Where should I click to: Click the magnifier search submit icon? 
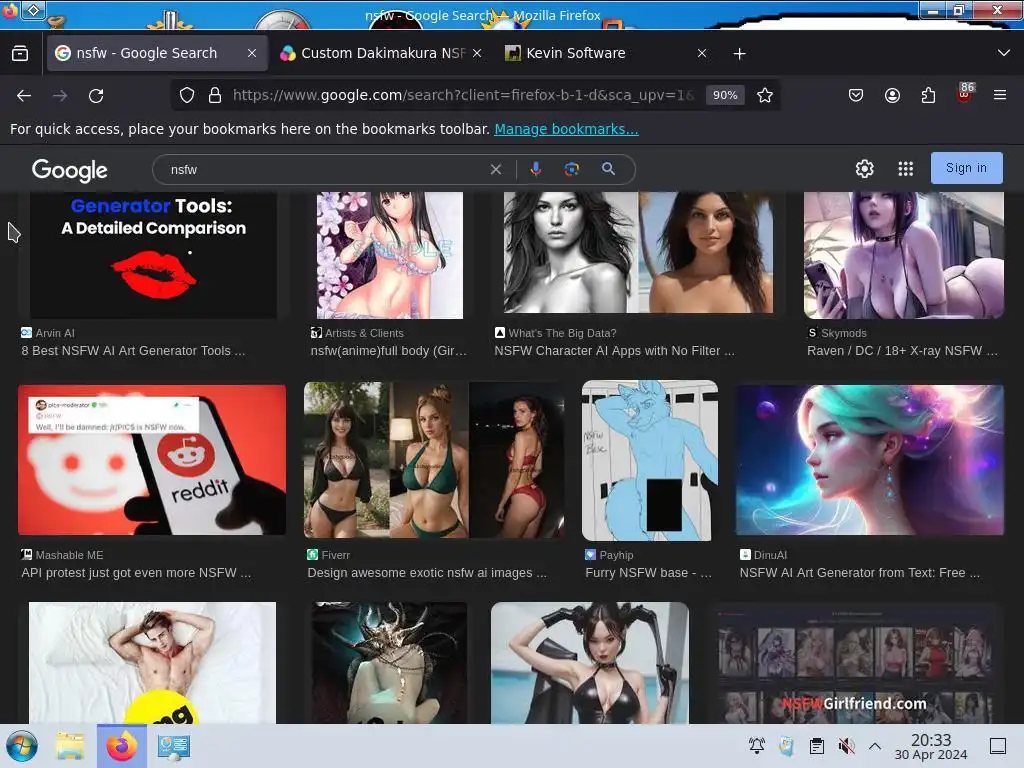pyautogui.click(x=608, y=169)
